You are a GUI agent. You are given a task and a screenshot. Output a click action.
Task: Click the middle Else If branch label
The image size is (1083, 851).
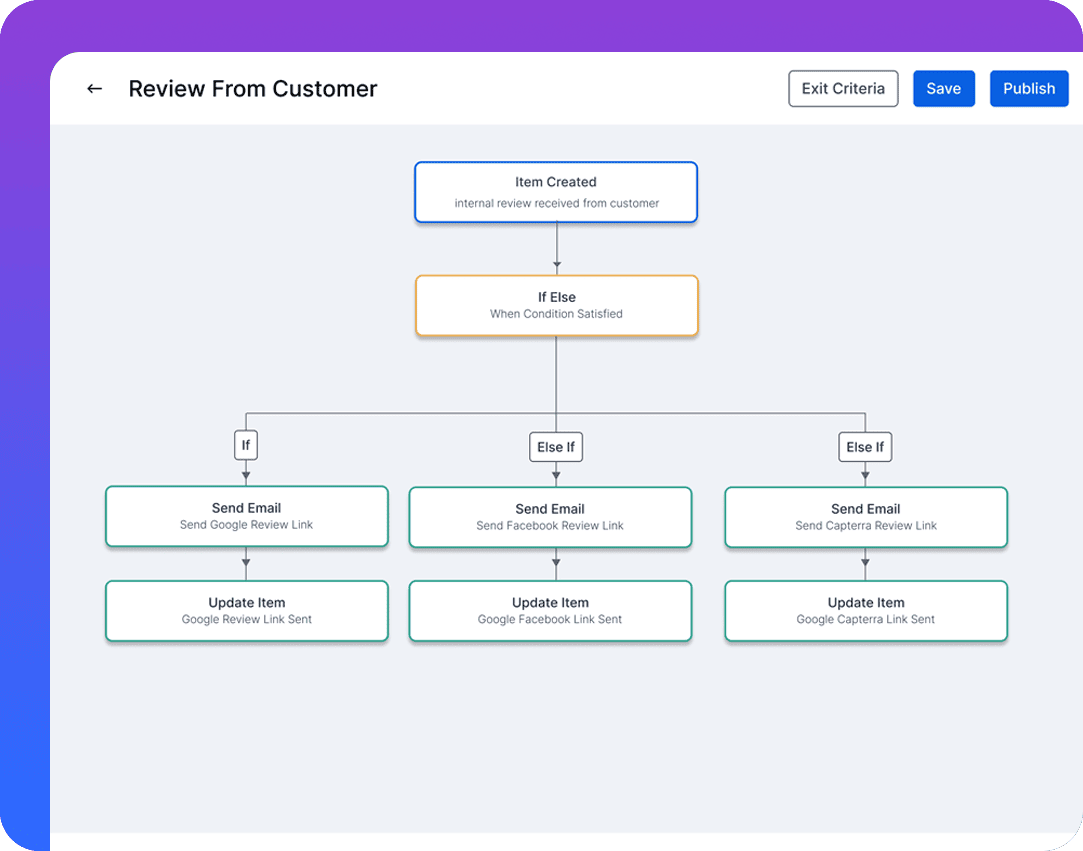[x=556, y=447]
